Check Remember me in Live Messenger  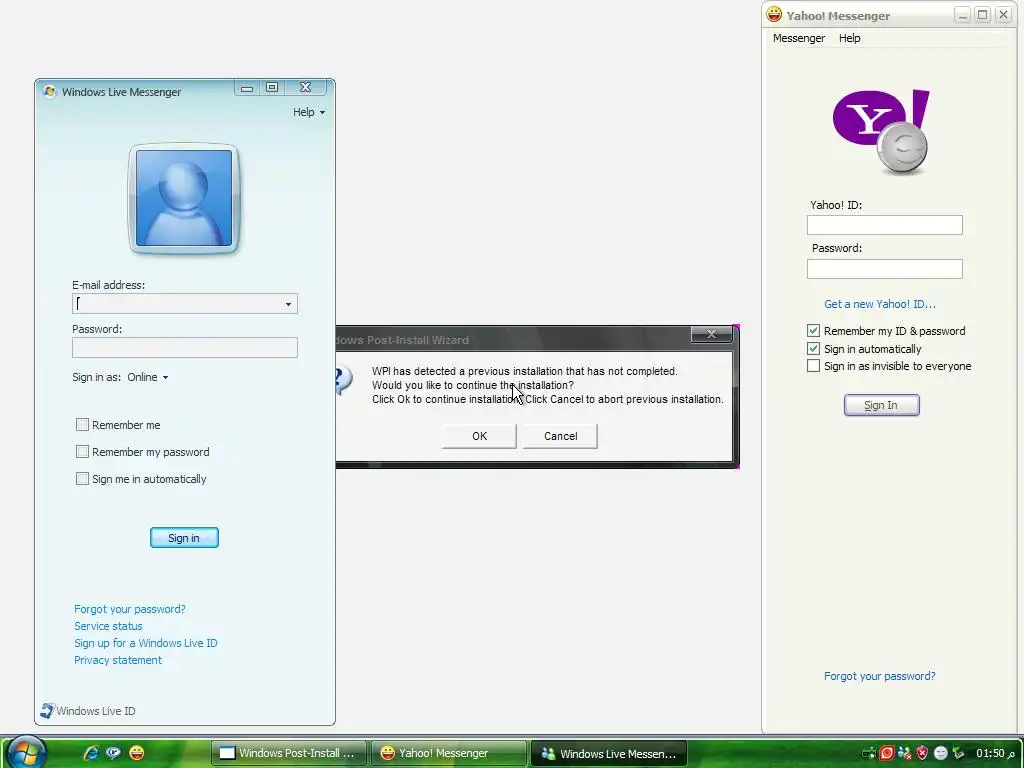click(82, 424)
